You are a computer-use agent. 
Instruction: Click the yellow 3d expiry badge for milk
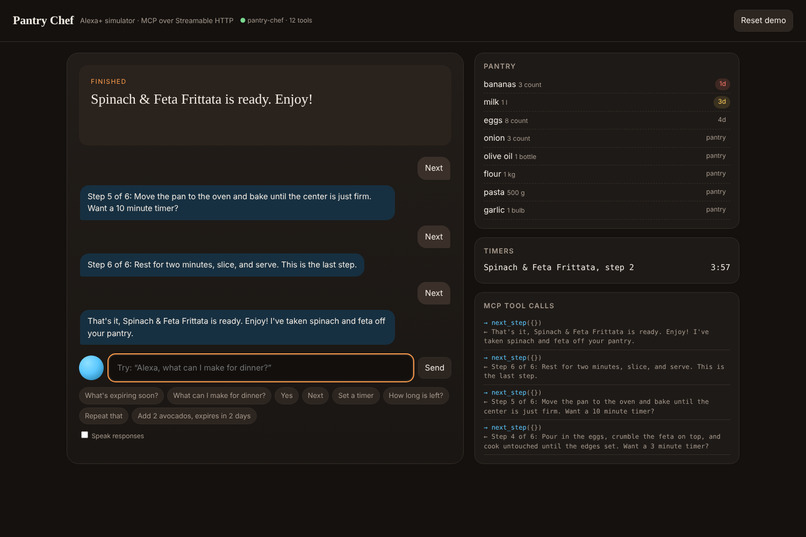(722, 102)
